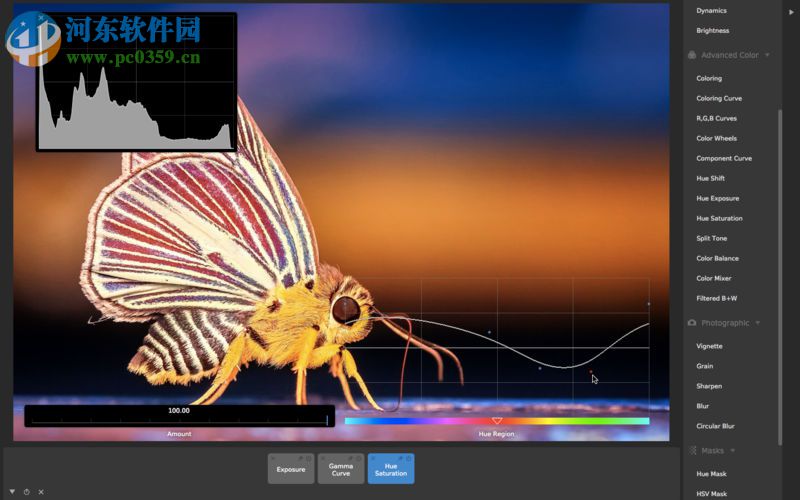Click the Hue Region triangle marker

497,420
